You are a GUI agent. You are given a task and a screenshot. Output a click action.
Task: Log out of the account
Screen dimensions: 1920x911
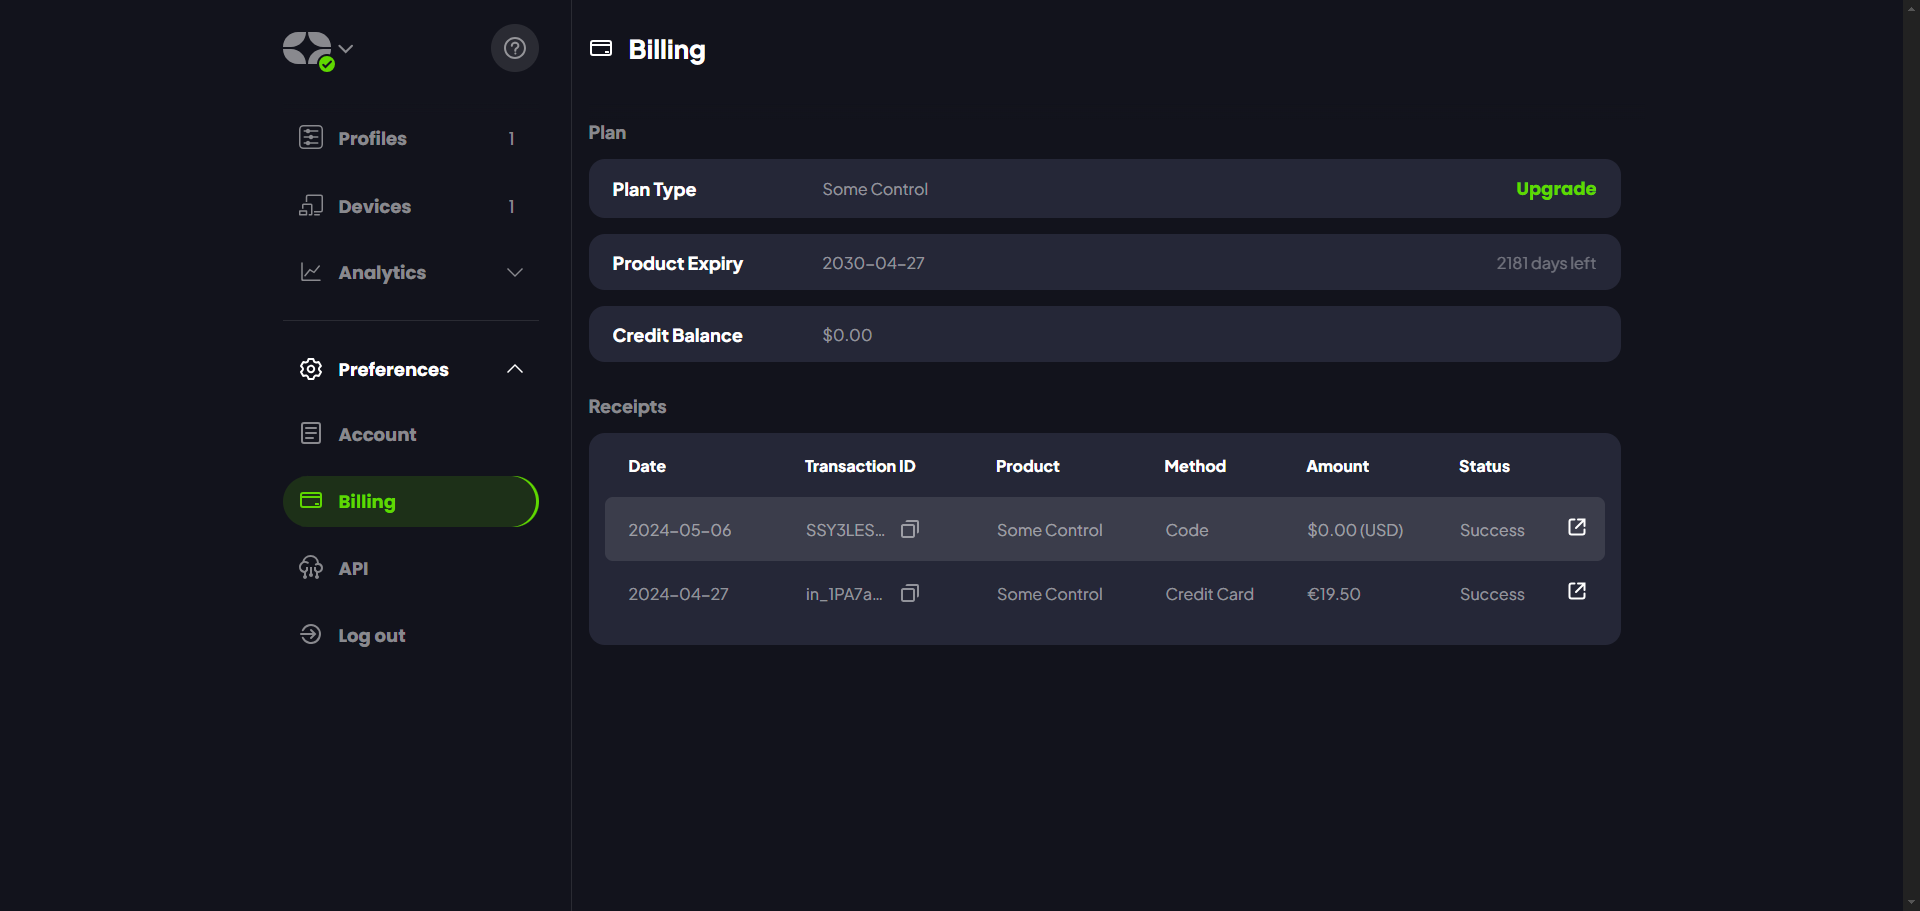coord(371,635)
